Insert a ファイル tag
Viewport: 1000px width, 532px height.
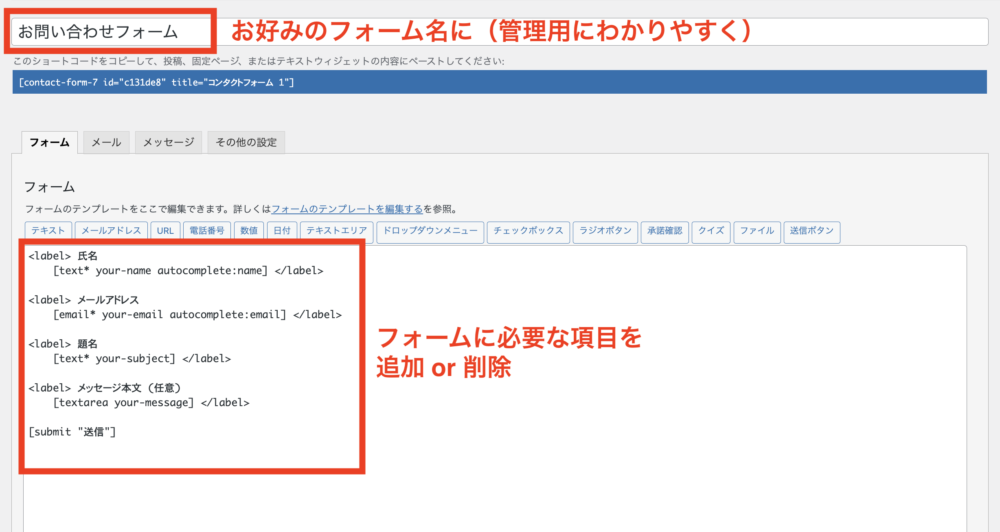757,231
